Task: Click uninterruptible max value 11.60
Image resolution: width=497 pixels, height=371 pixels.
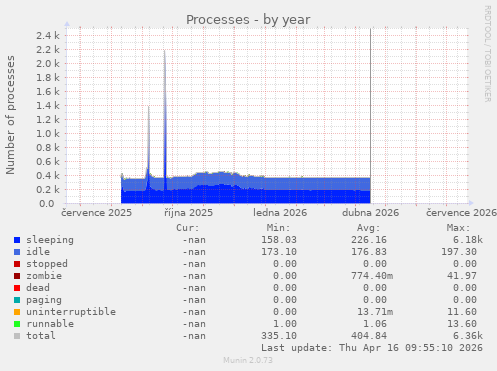Action: [462, 312]
